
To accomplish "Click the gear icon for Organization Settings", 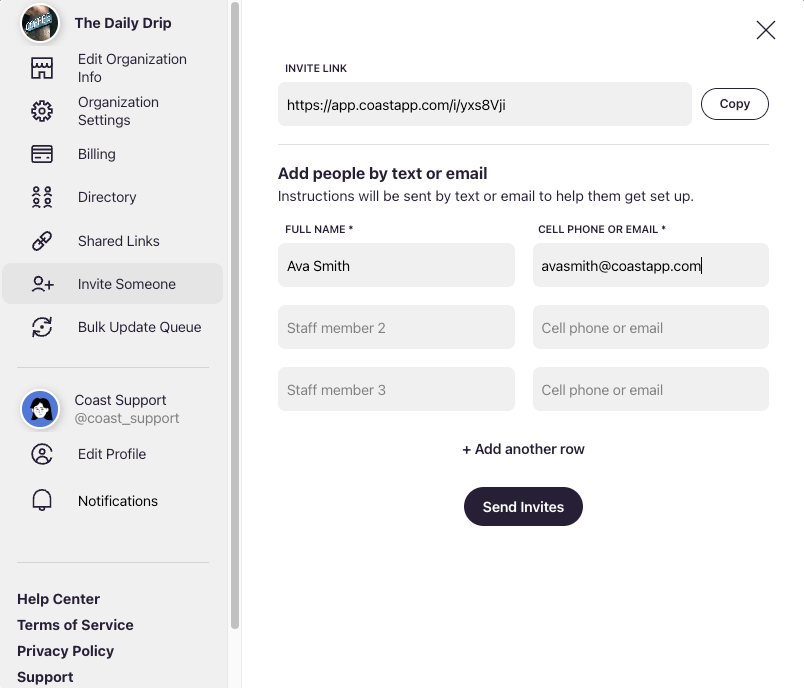I will [42, 111].
